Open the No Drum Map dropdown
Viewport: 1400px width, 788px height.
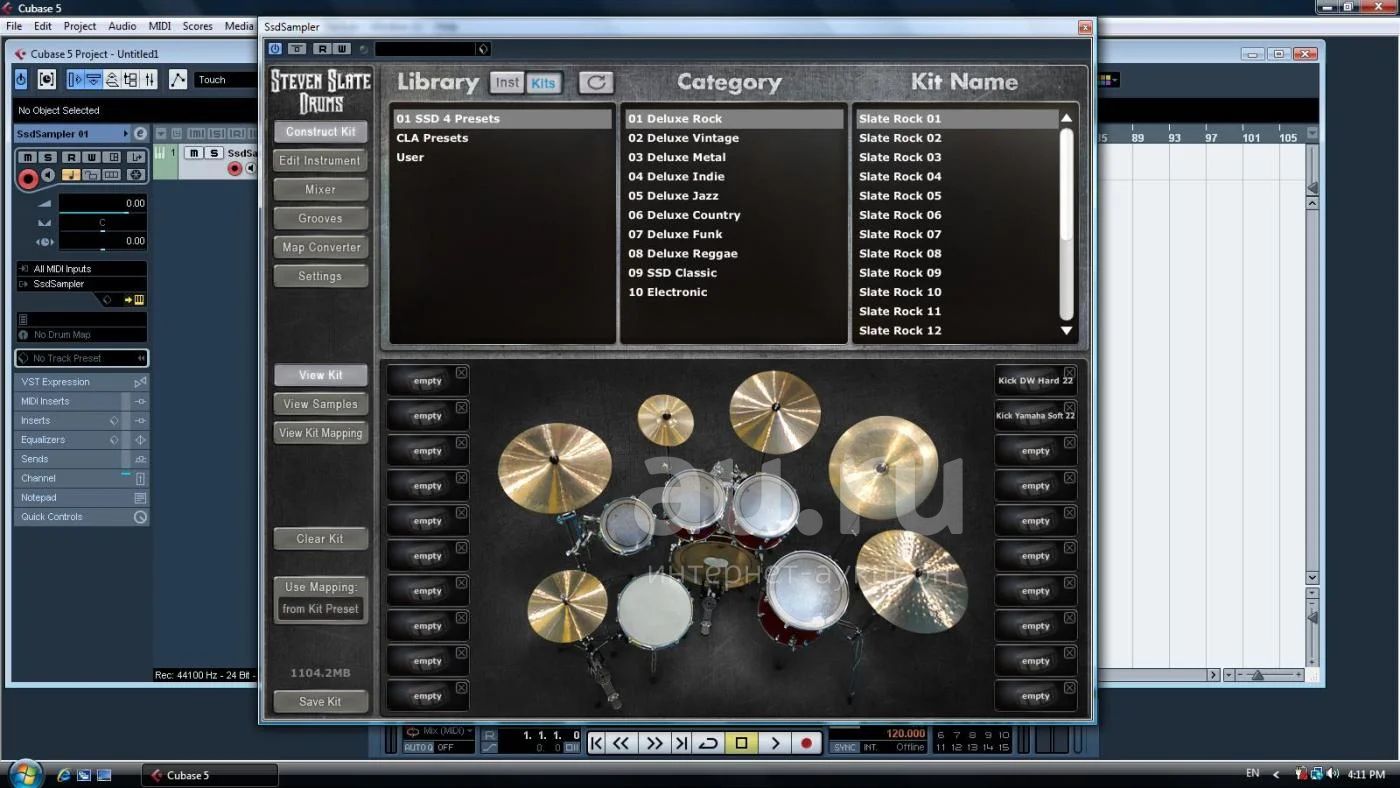pyautogui.click(x=81, y=335)
